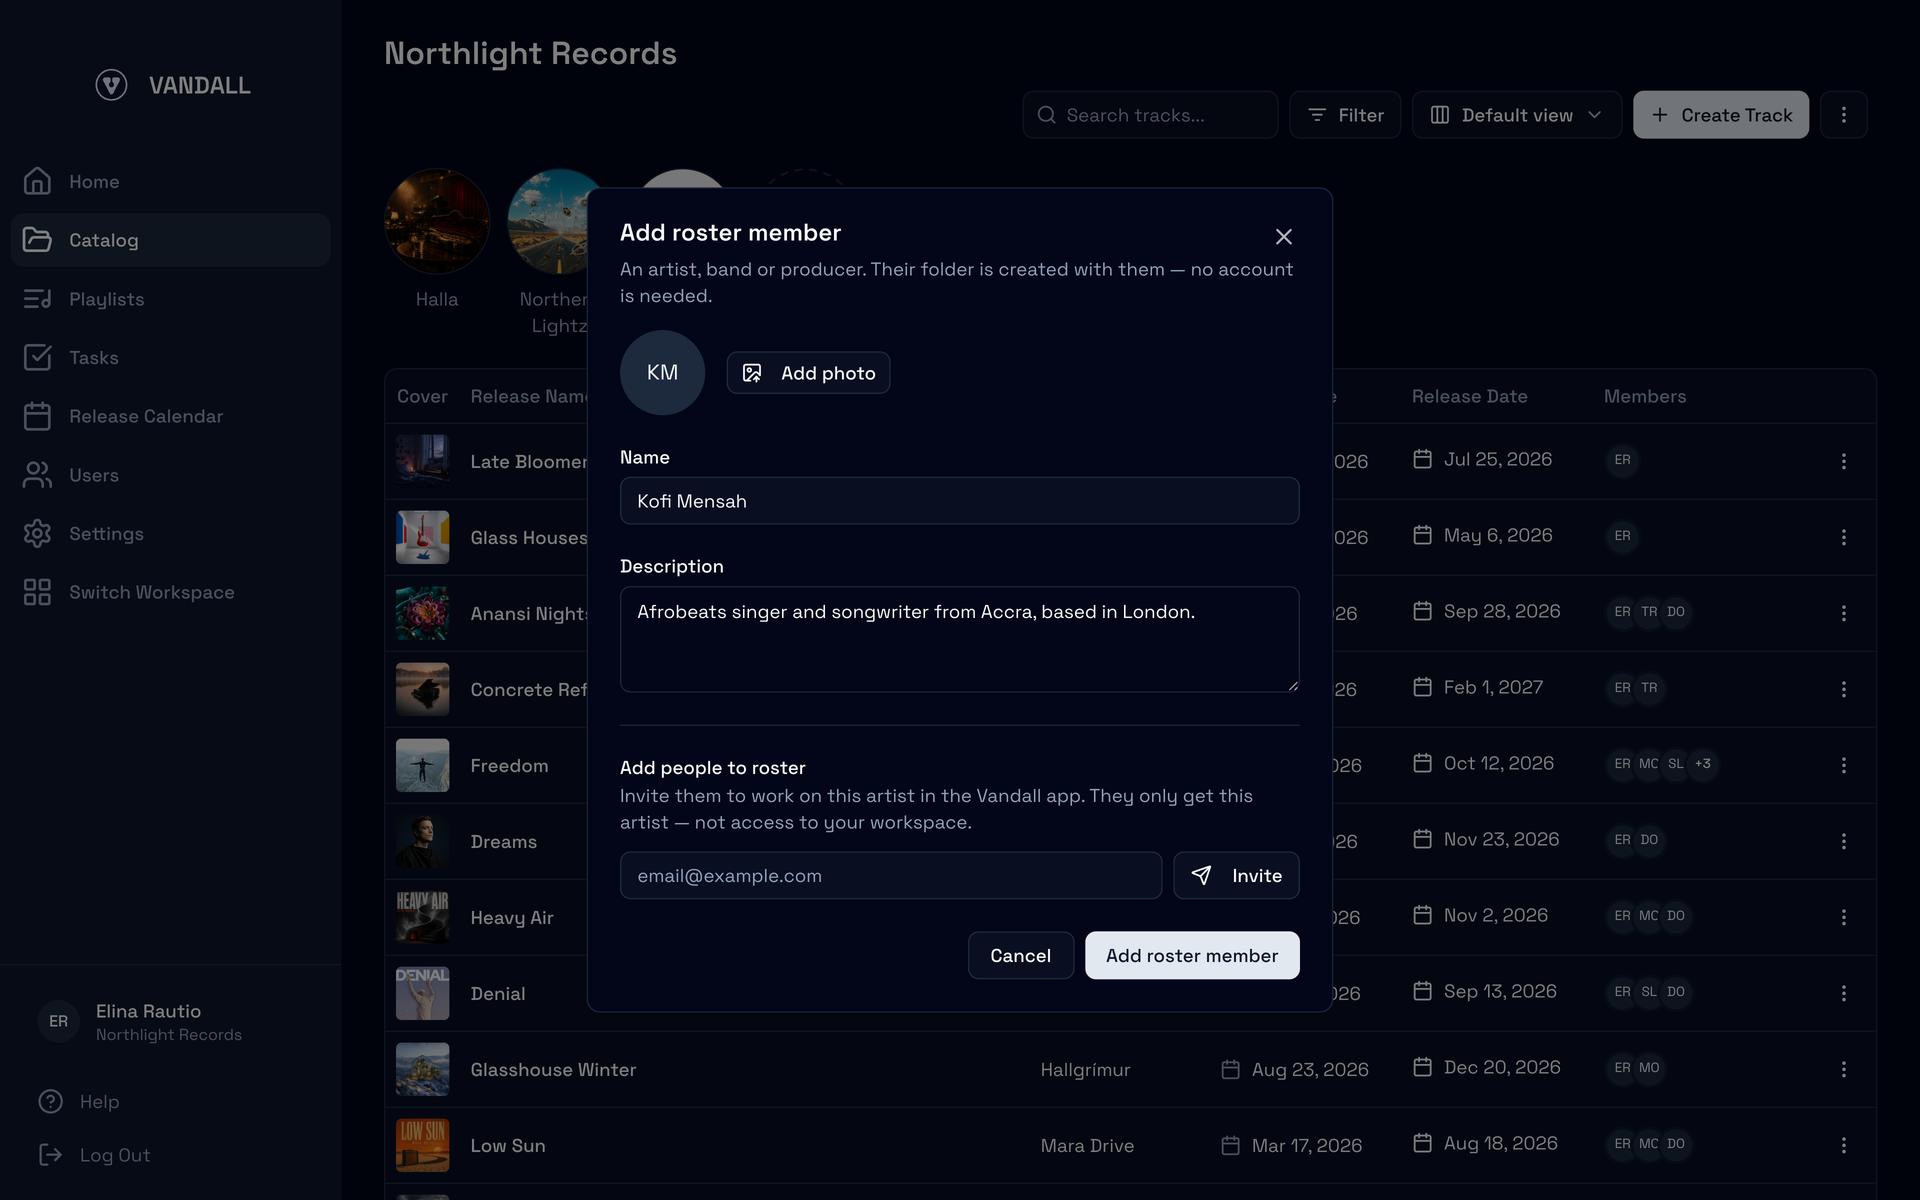Open the Halla artist folder thumbnail
The height and width of the screenshot is (1200, 1920).
point(437,221)
